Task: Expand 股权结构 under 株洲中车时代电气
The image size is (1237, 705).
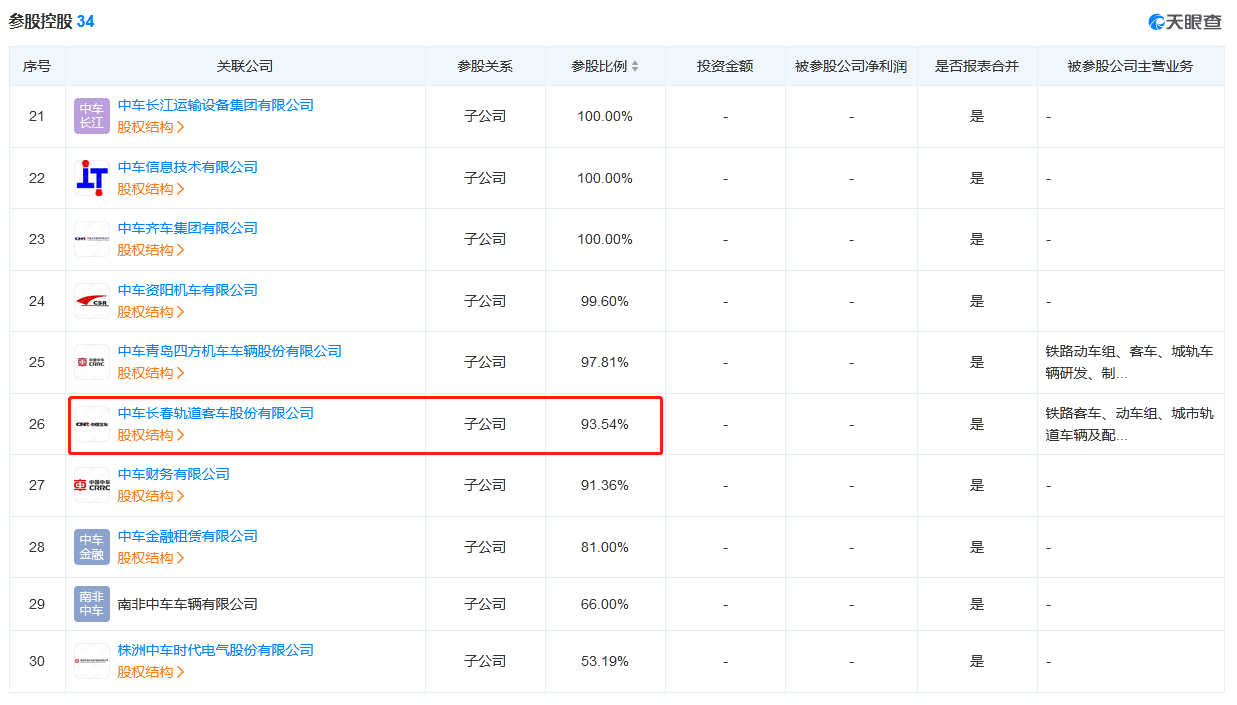Action: click(151, 672)
